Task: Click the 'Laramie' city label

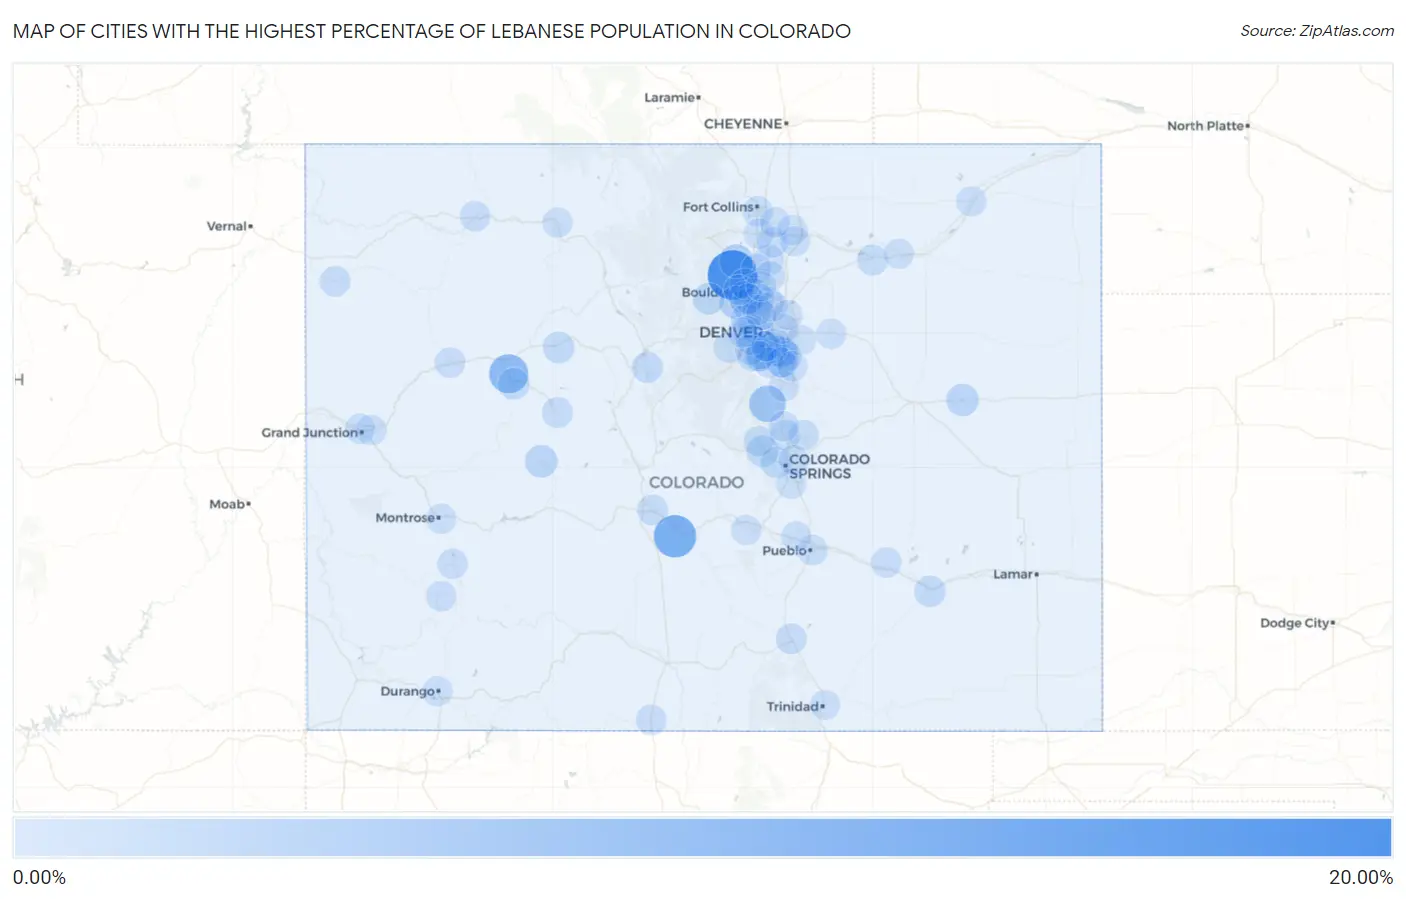Action: click(670, 97)
